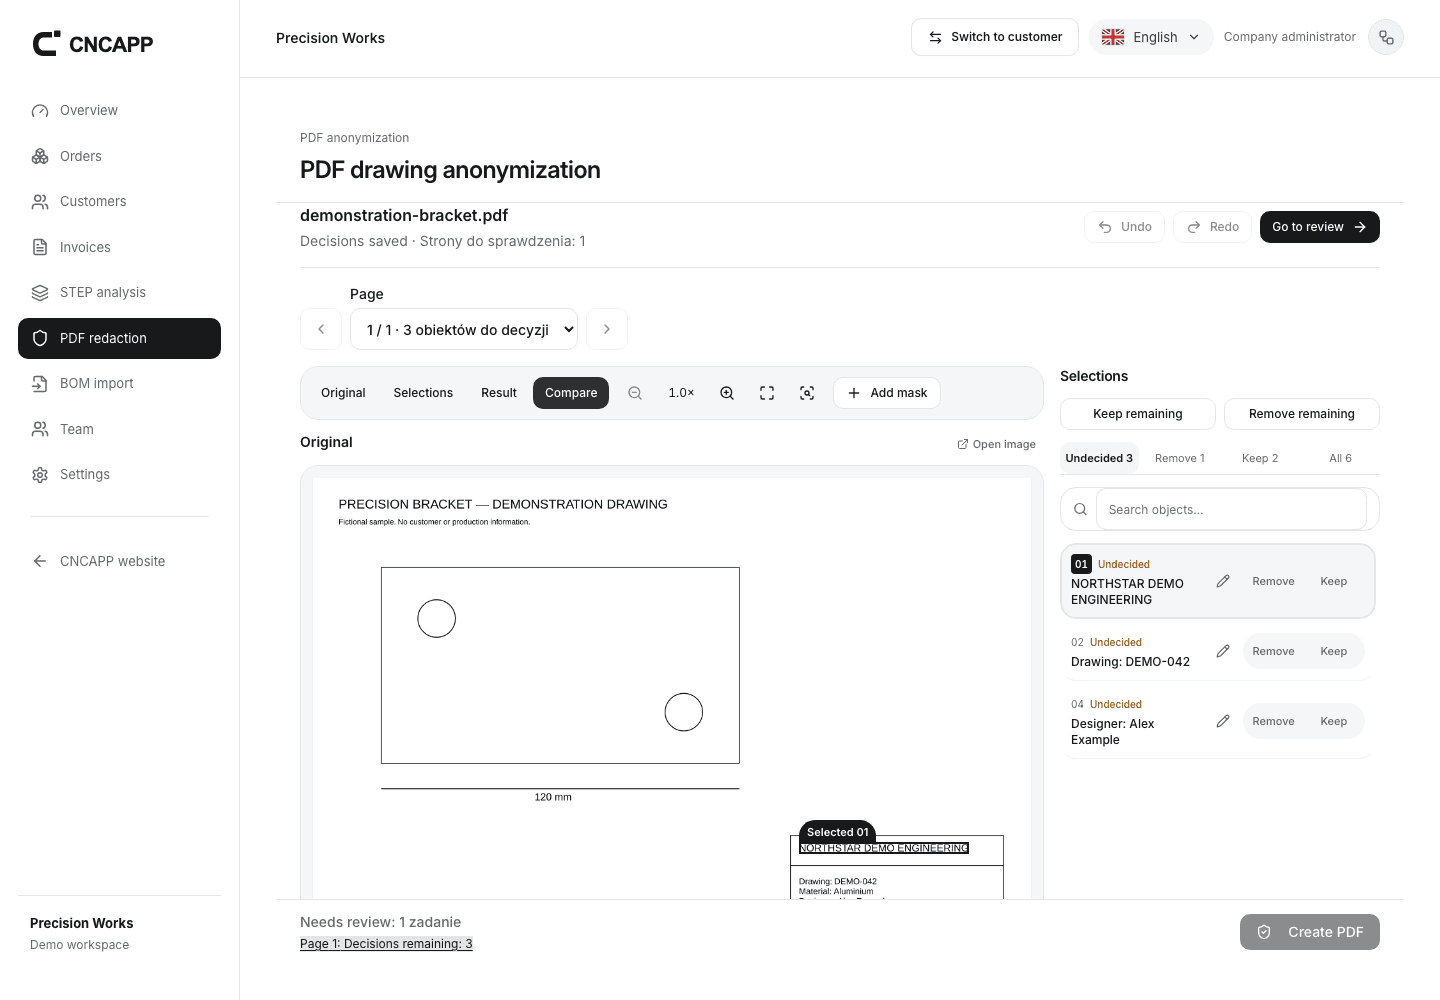
Task: Click pencil icon for Drawing: DEMO-042
Action: click(1223, 651)
